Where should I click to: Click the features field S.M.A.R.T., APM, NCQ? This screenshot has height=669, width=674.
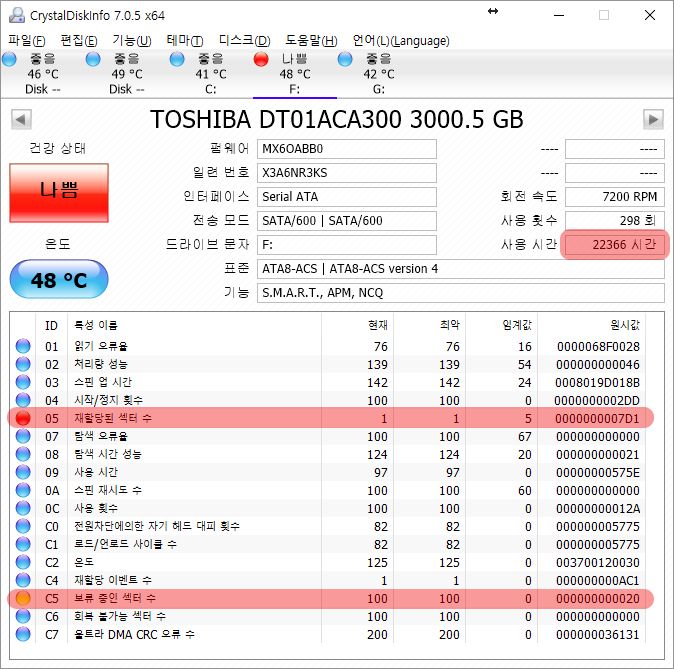click(461, 293)
